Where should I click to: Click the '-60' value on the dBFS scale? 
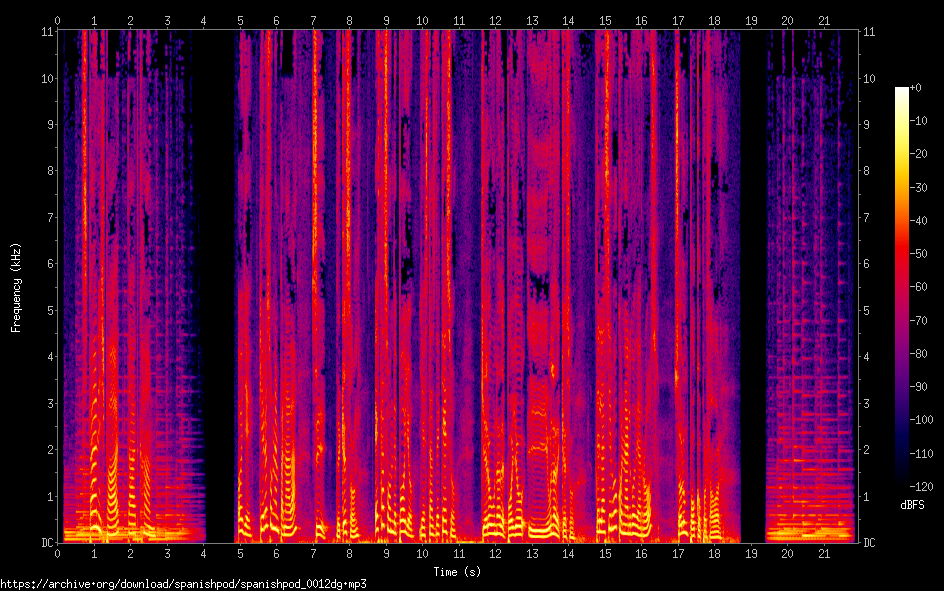[x=918, y=287]
